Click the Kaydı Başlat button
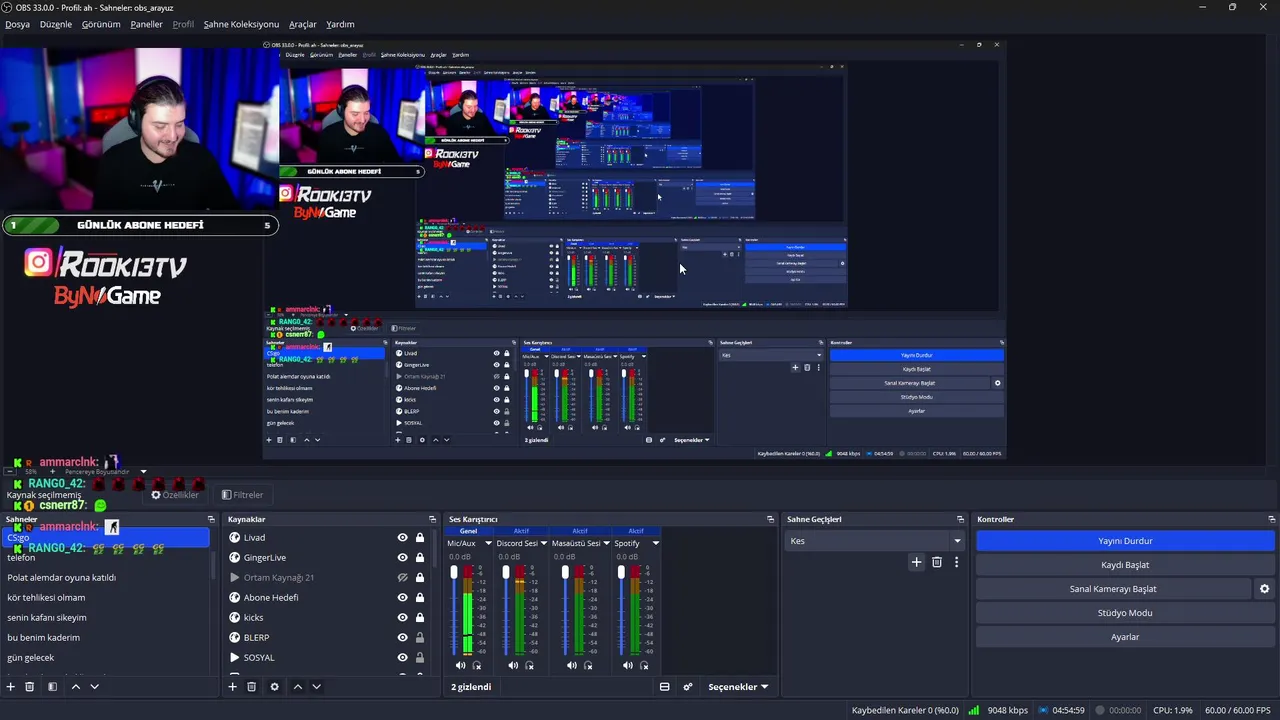This screenshot has height=720, width=1280. tap(1125, 565)
